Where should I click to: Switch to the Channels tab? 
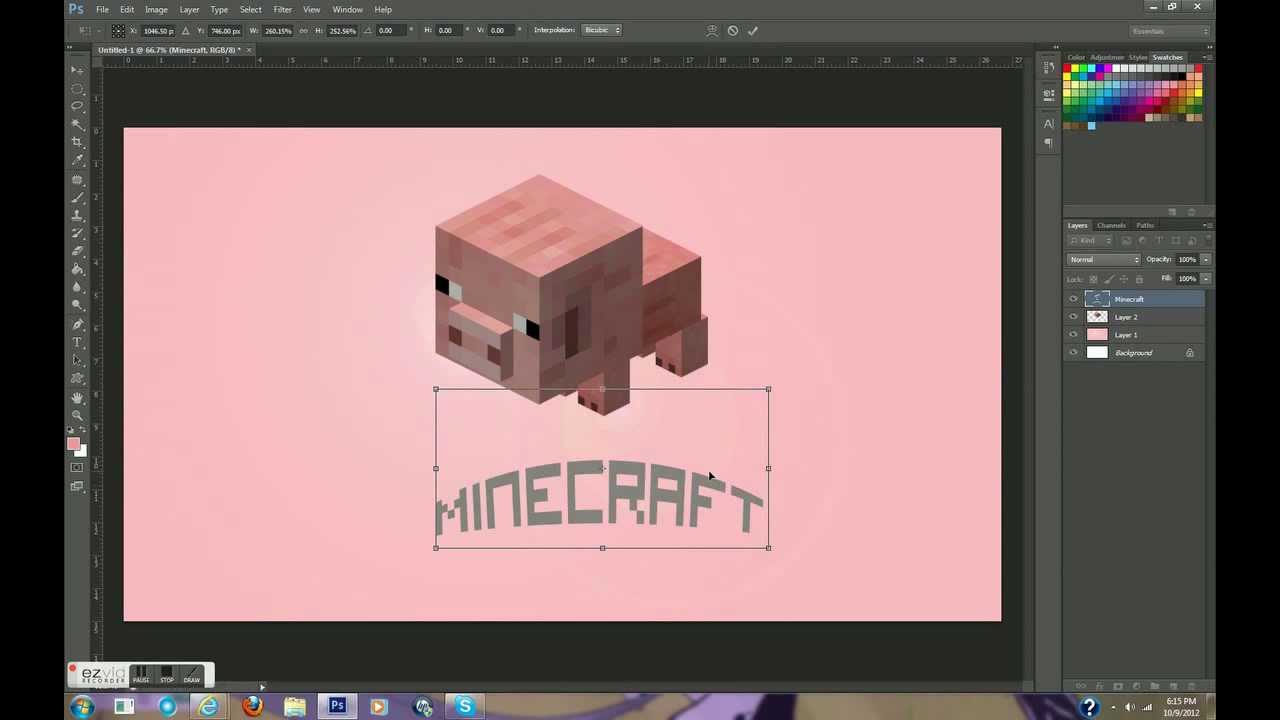tap(1111, 225)
